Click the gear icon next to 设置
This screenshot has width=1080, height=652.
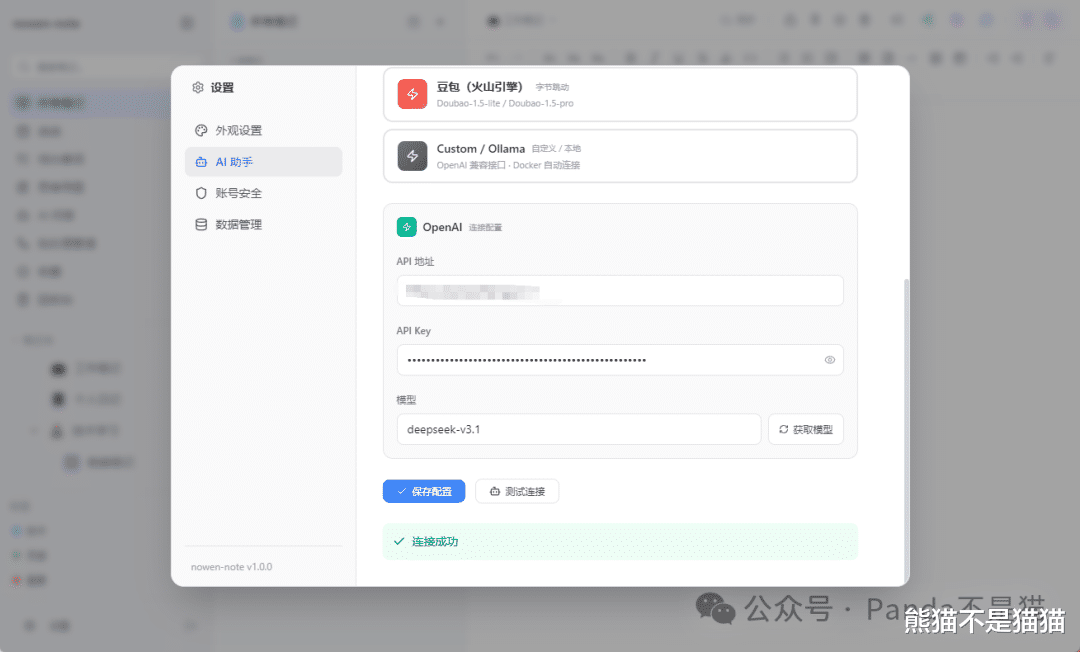198,87
